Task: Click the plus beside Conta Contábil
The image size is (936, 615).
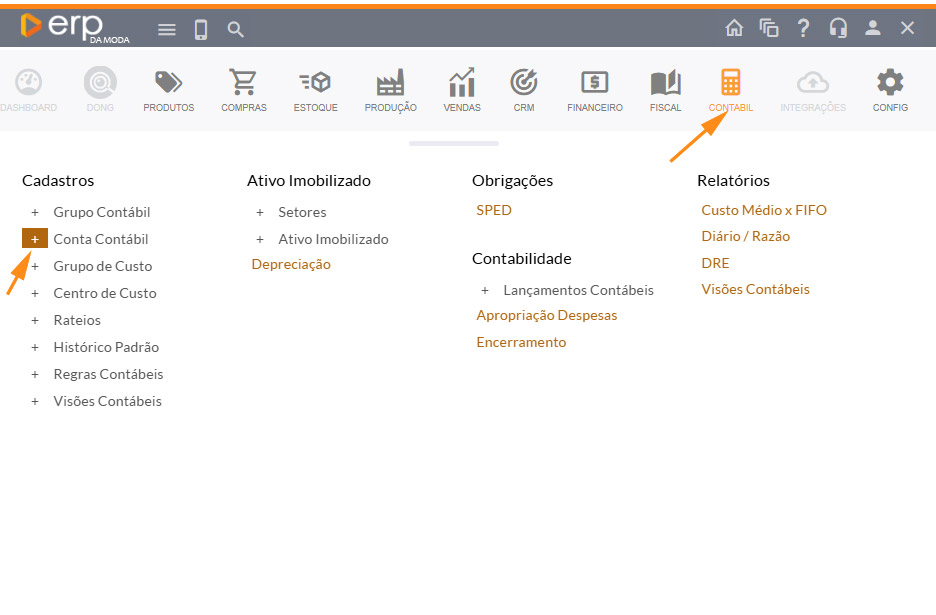Action: pyautogui.click(x=35, y=239)
